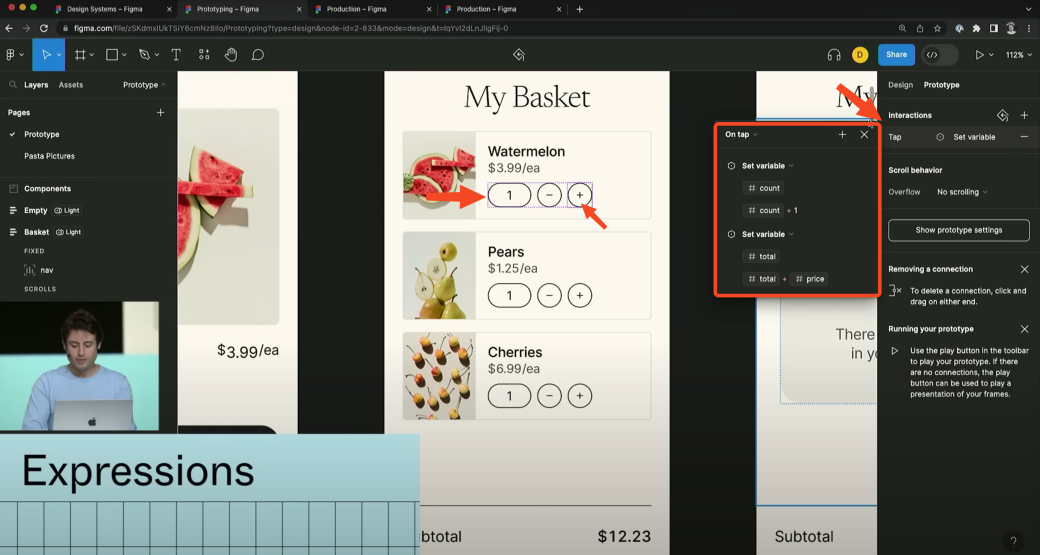Select the Add comment tool
Image resolution: width=1040 pixels, height=555 pixels.
tap(257, 55)
